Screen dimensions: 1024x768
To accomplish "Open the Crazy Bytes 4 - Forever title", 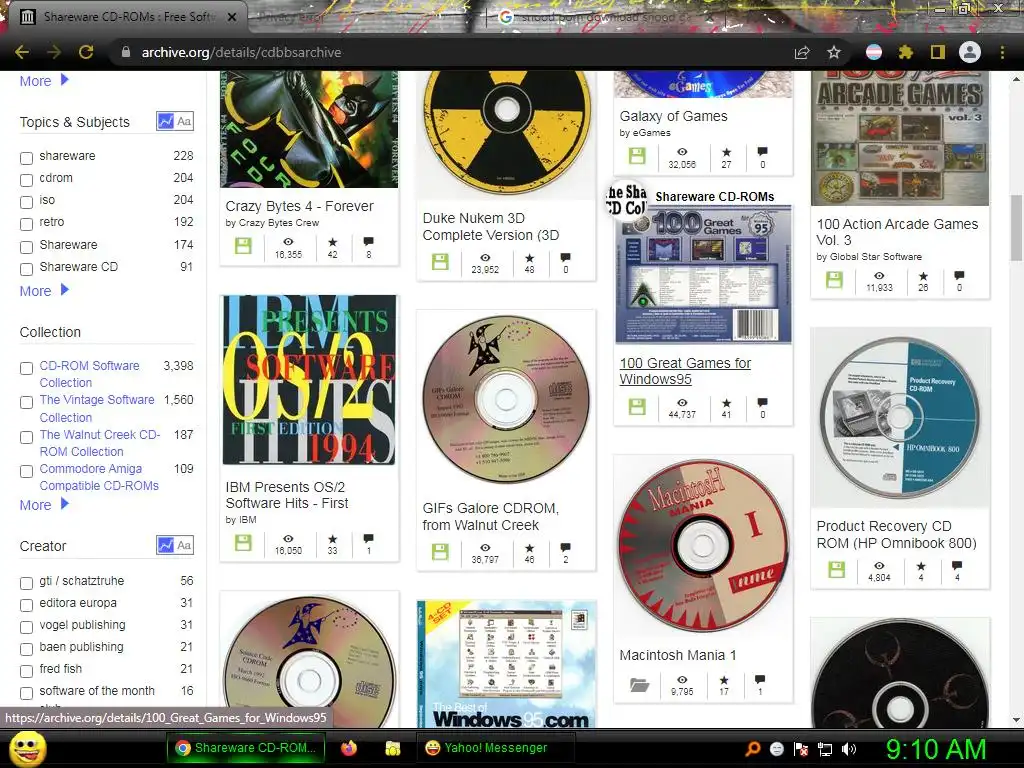I will coord(299,206).
